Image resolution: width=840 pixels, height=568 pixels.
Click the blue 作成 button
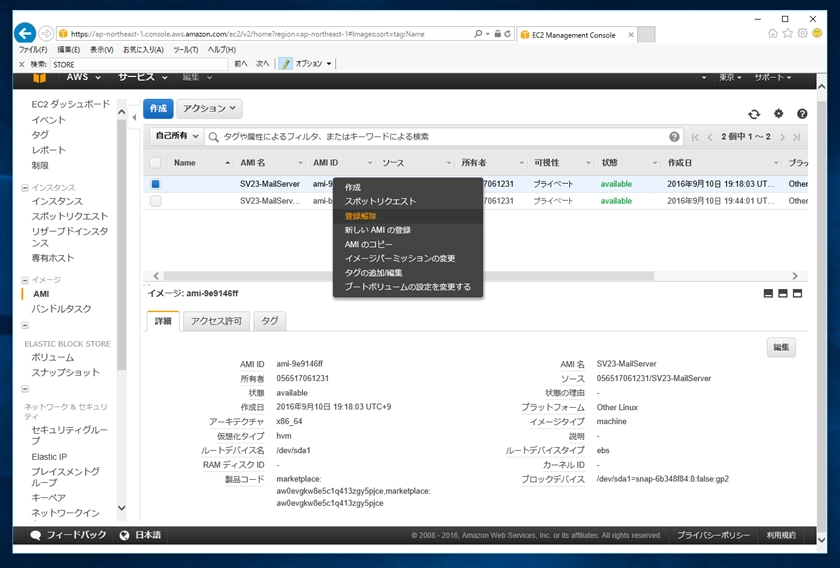158,108
